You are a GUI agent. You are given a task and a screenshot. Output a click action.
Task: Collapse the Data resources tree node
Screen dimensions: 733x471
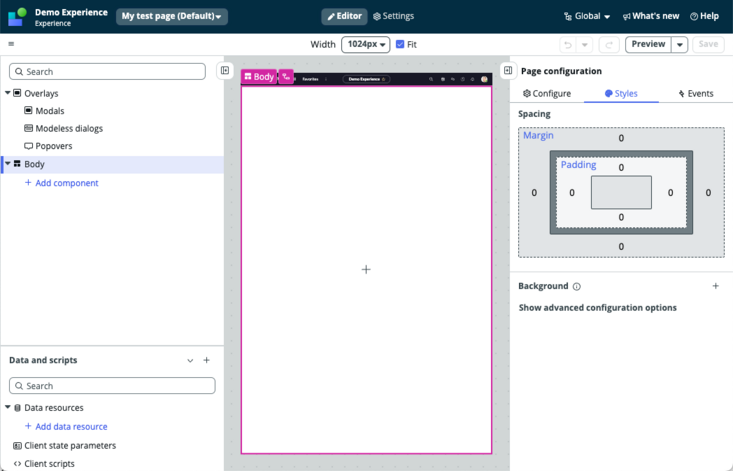click(7, 407)
